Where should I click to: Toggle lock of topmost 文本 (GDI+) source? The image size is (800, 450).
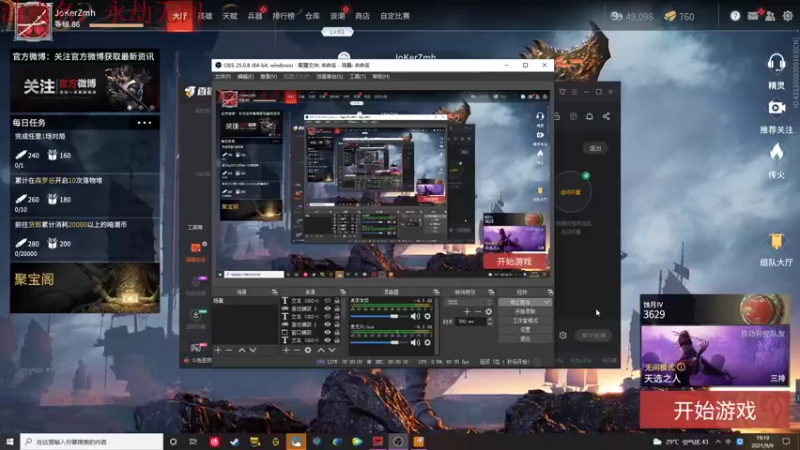pos(337,301)
